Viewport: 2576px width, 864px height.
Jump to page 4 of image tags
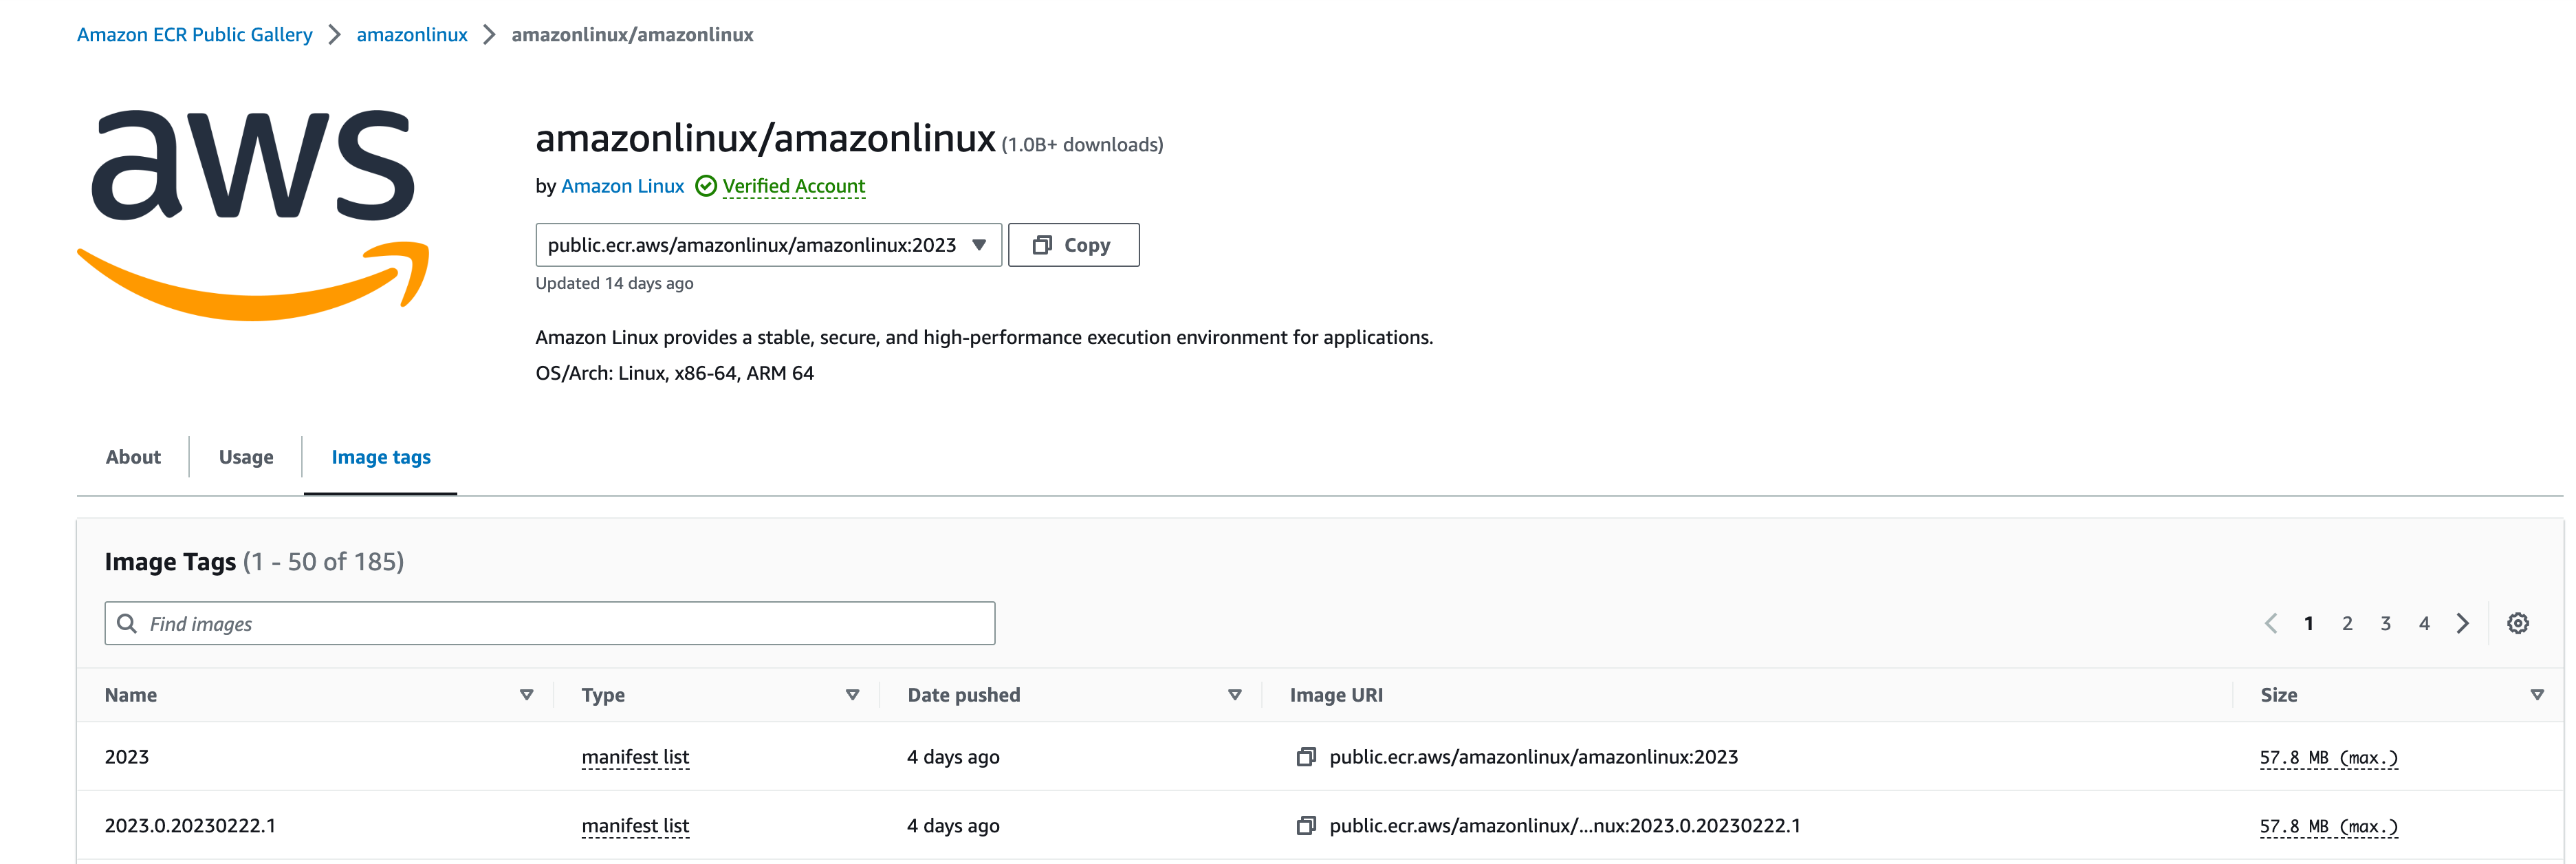click(x=2424, y=623)
